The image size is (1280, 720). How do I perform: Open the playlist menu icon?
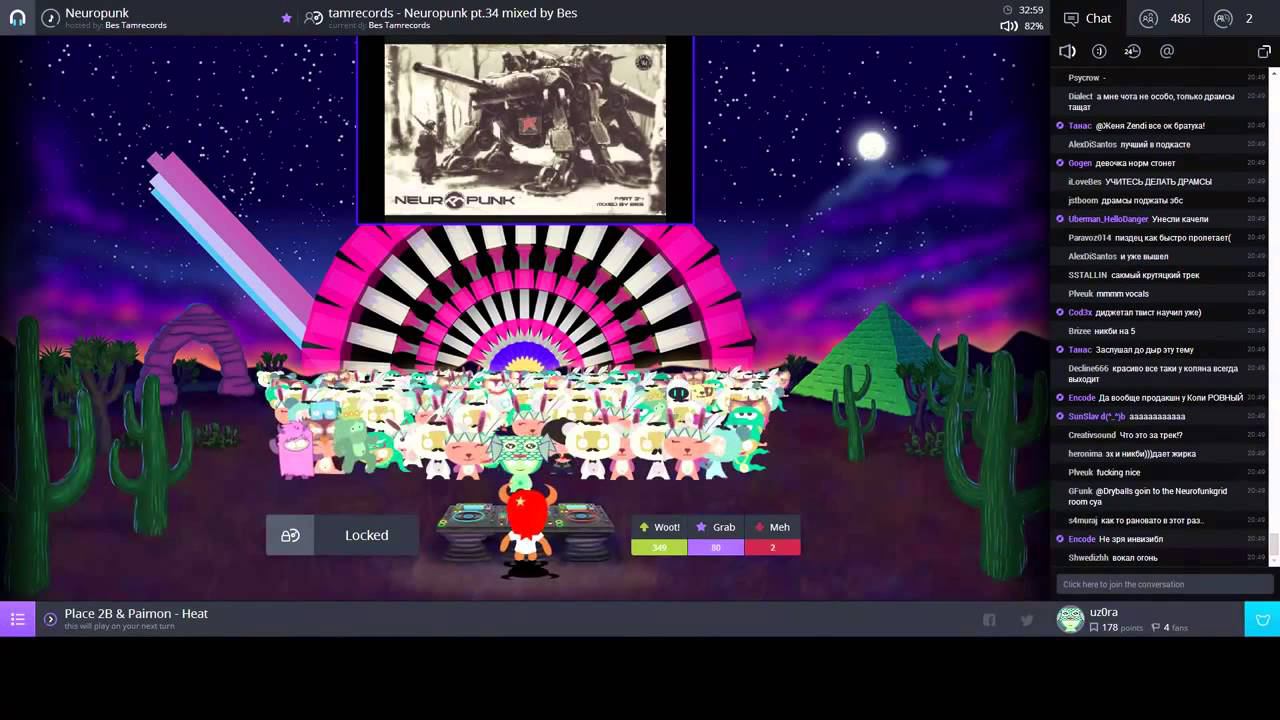click(x=17, y=619)
